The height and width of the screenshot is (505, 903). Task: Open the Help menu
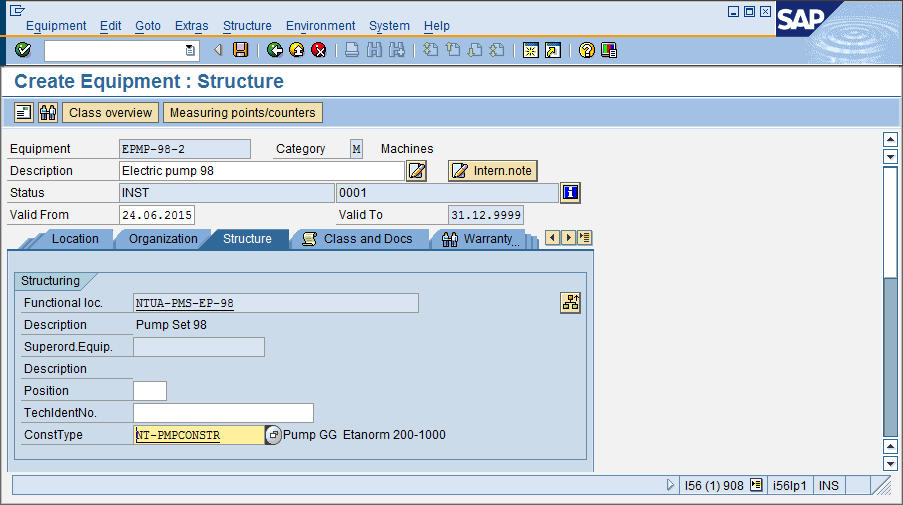pos(437,26)
